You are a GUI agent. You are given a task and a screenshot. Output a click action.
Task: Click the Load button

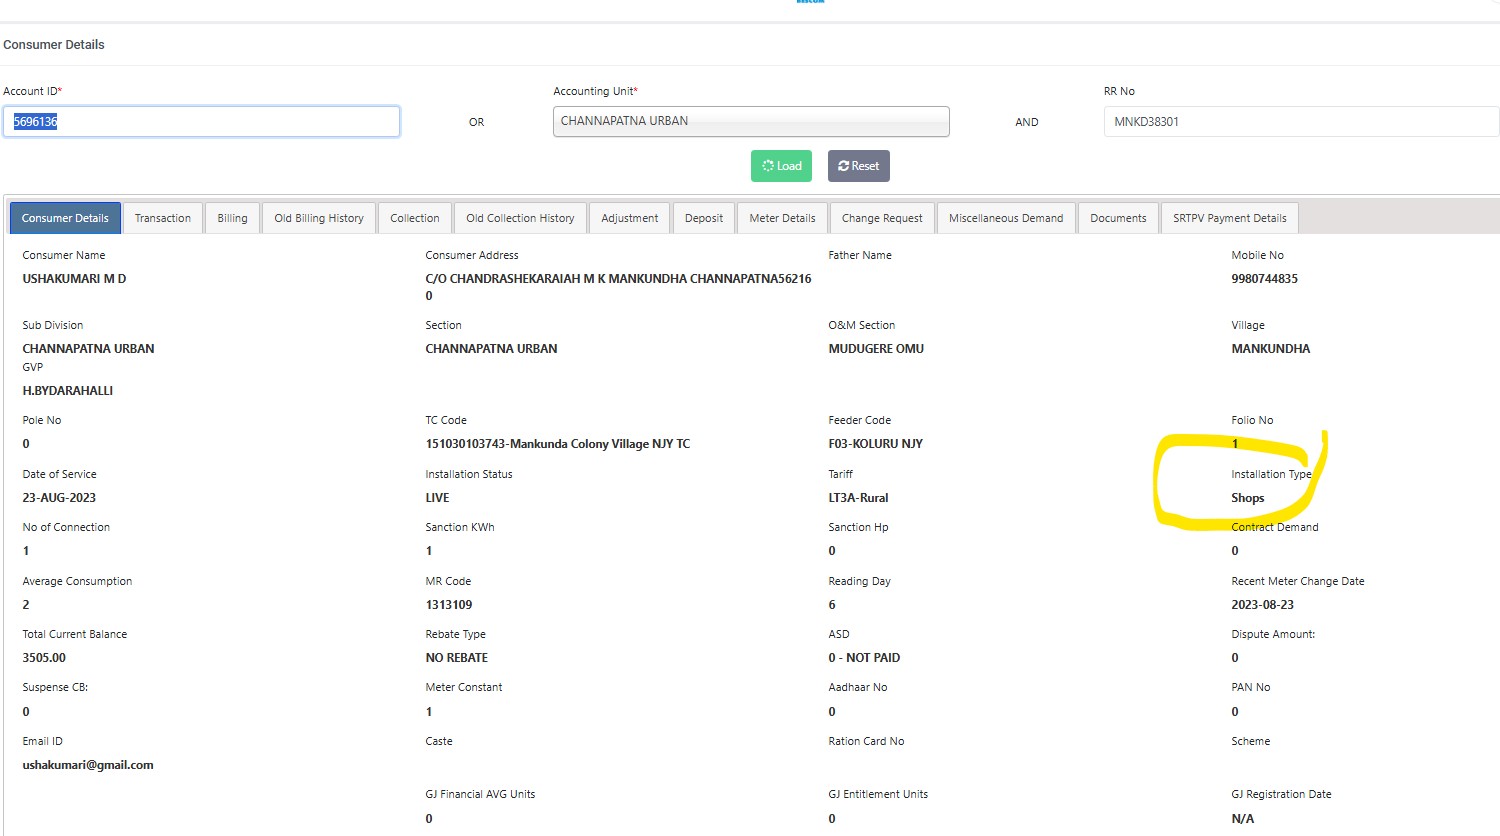[781, 166]
